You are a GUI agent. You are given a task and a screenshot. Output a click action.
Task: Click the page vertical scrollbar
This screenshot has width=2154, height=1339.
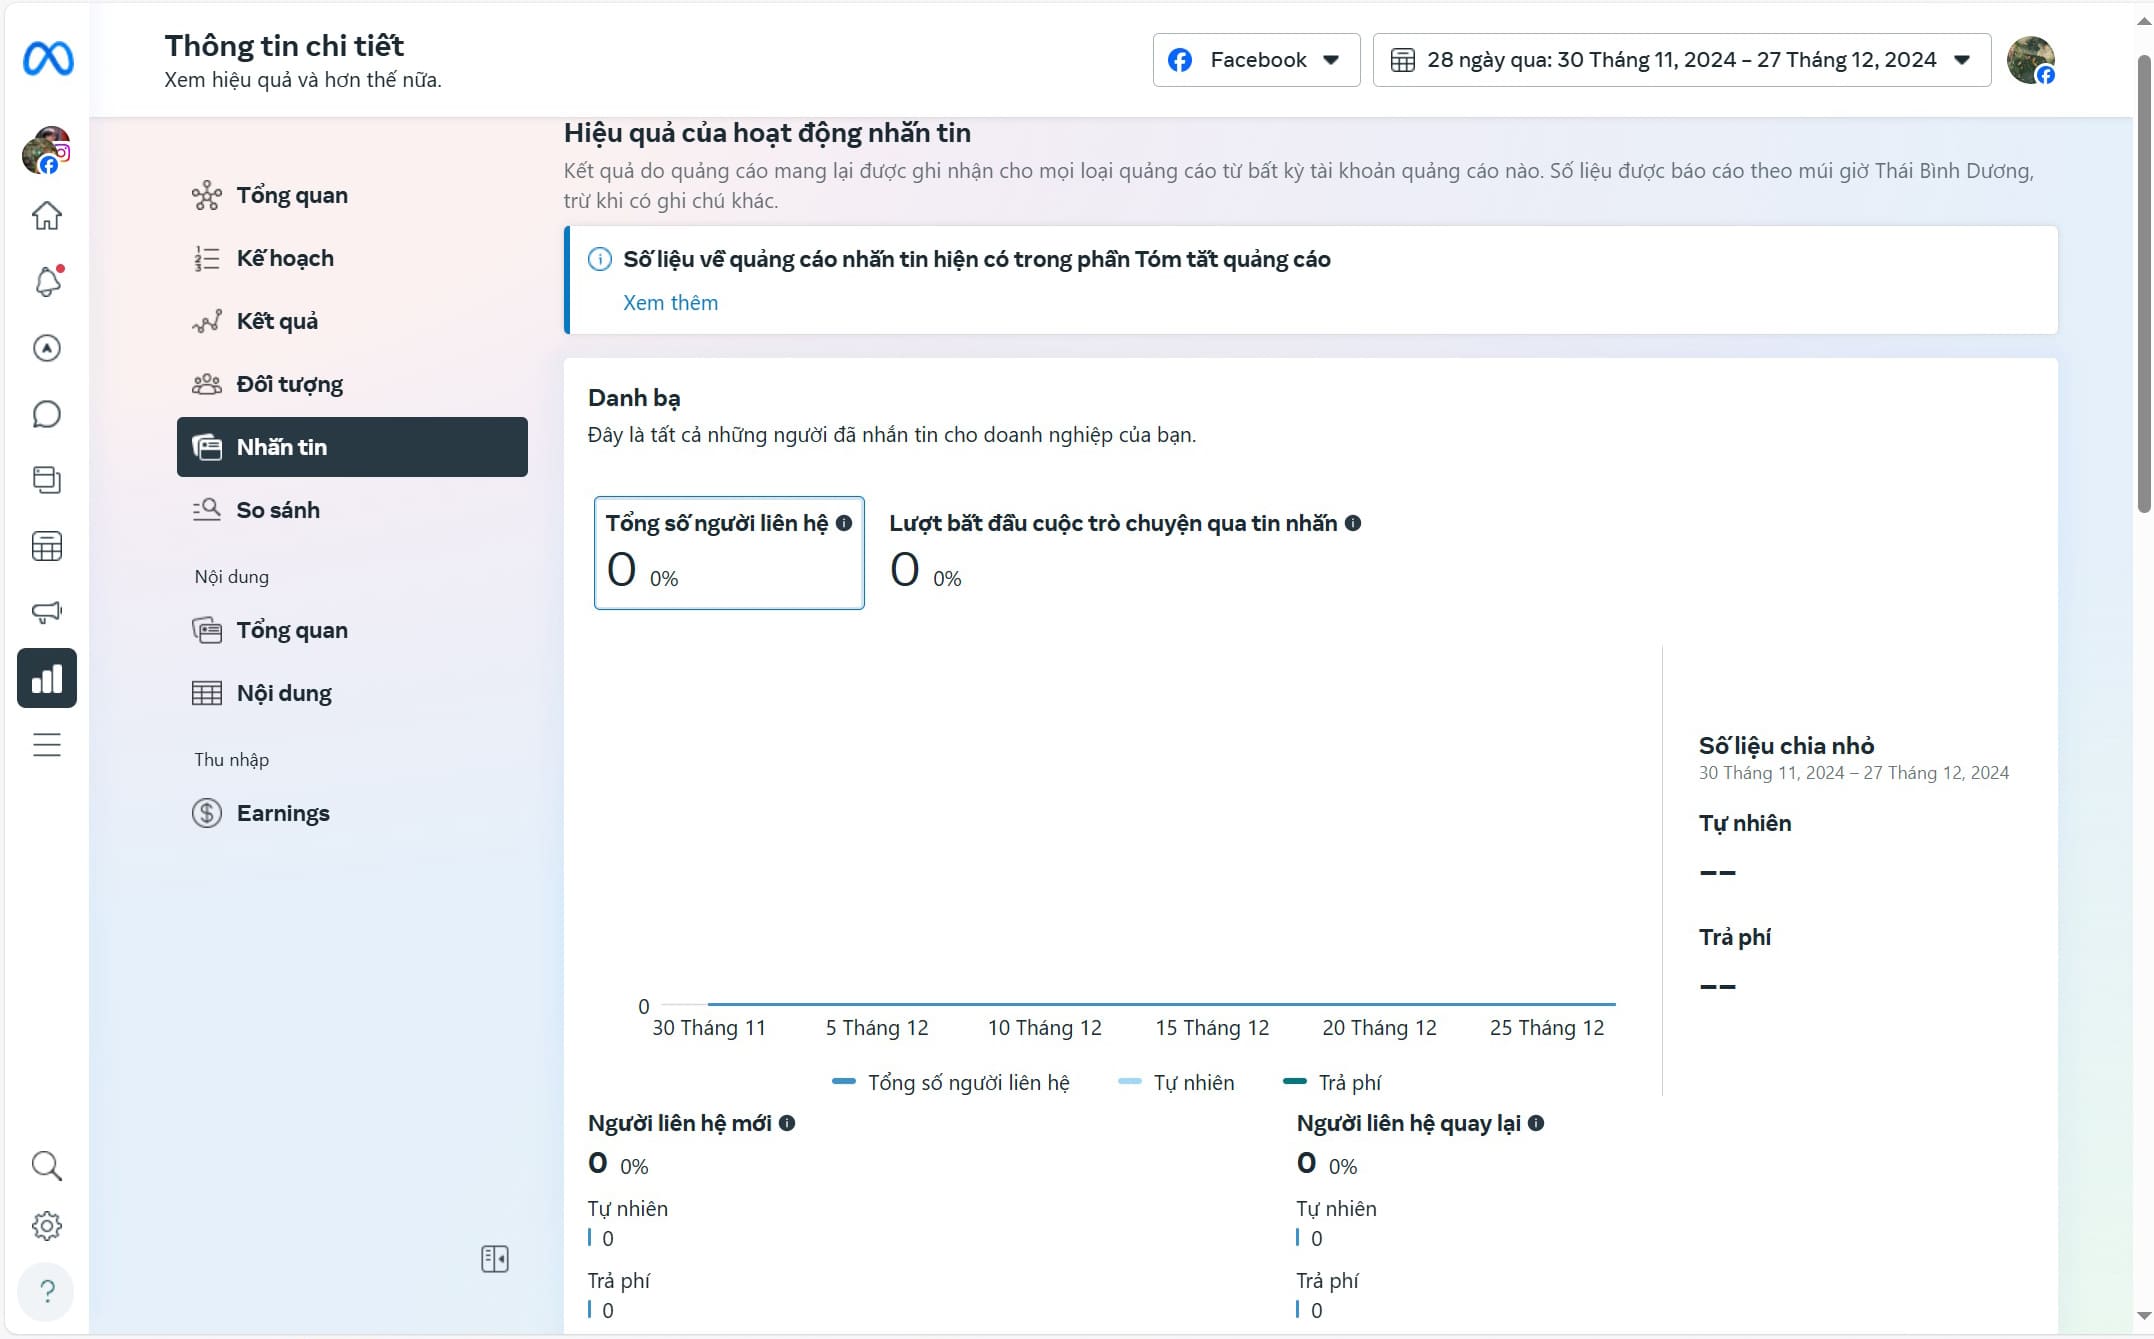(2143, 285)
